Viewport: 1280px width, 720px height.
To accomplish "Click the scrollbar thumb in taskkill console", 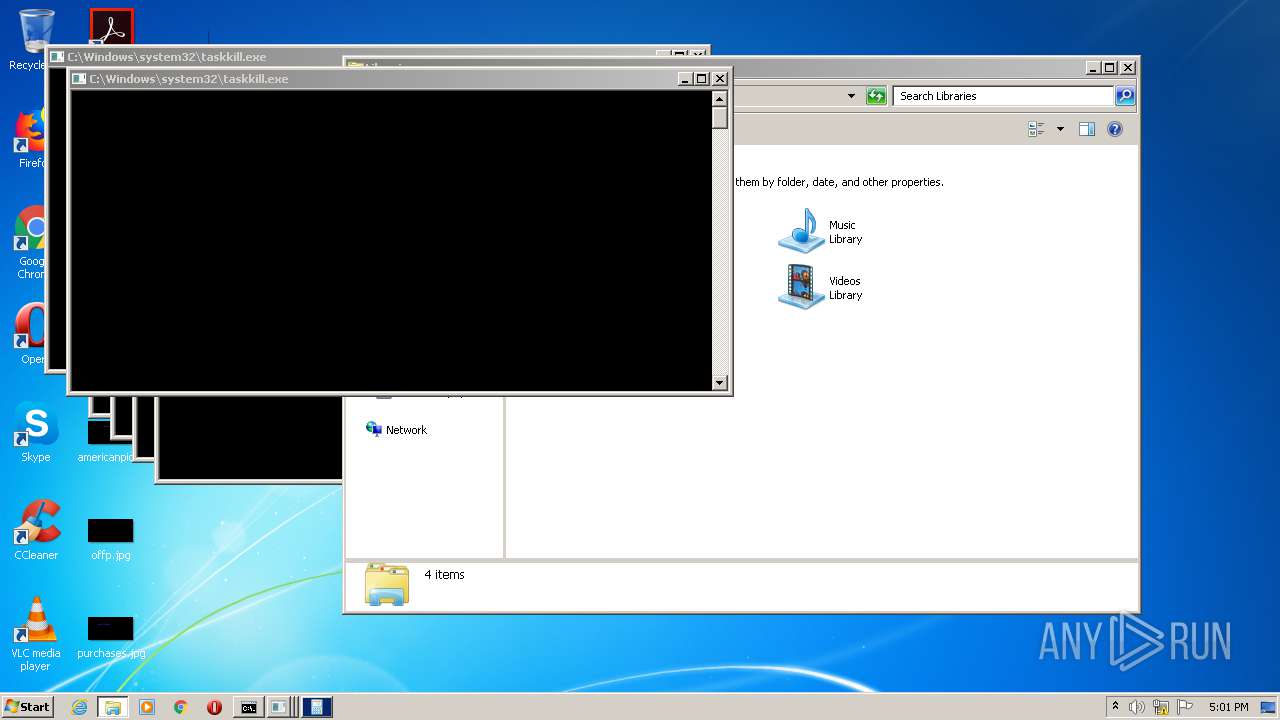I will pyautogui.click(x=719, y=117).
